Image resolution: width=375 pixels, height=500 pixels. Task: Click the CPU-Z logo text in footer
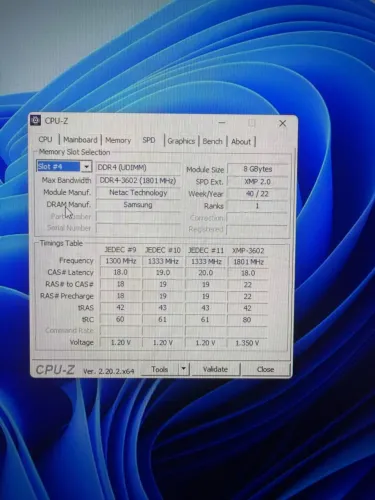55,370
